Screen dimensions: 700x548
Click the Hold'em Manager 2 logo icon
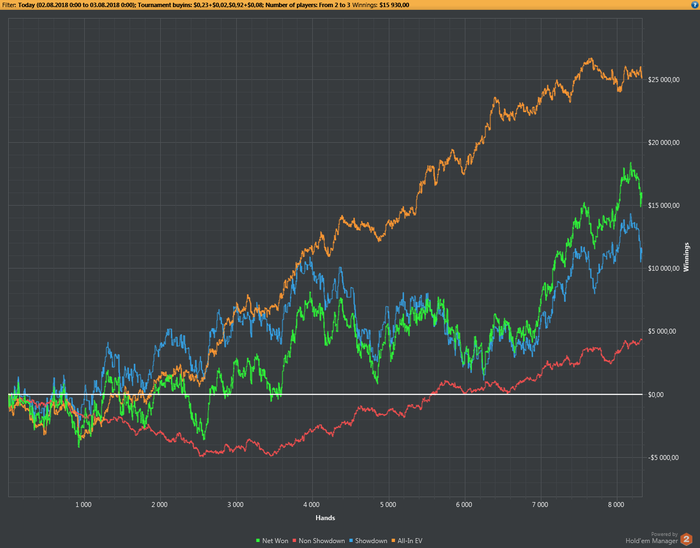(x=686, y=540)
